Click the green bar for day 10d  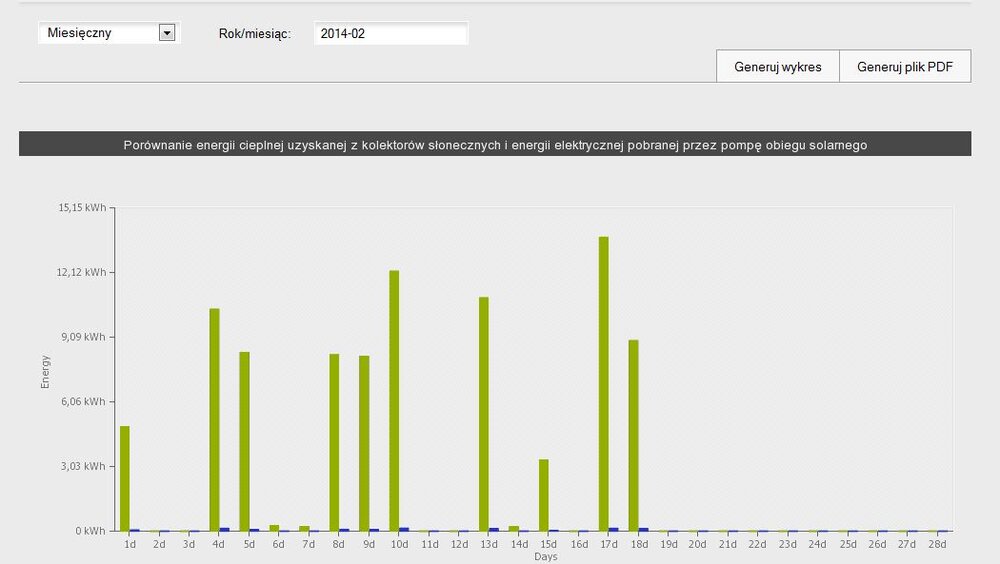[394, 400]
